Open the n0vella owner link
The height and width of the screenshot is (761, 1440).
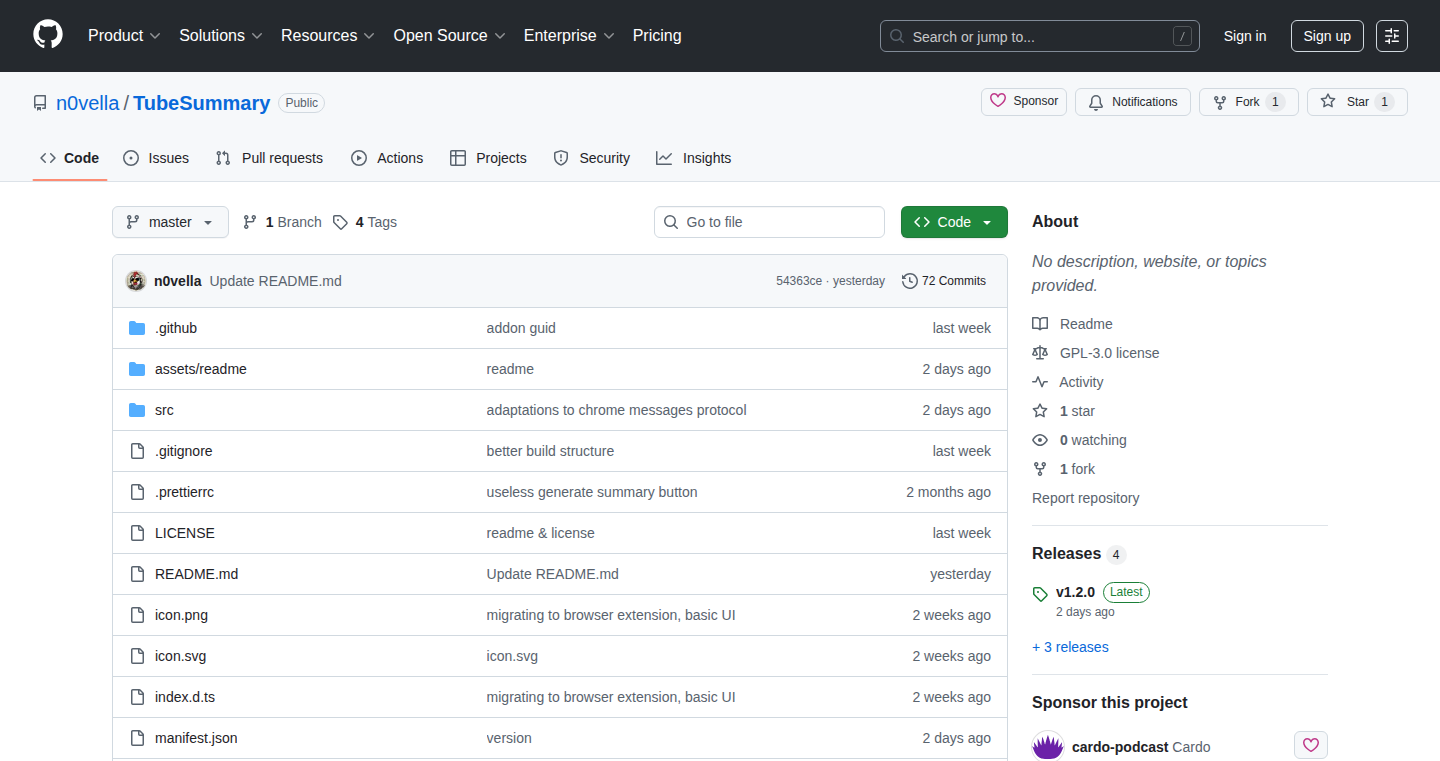(88, 103)
